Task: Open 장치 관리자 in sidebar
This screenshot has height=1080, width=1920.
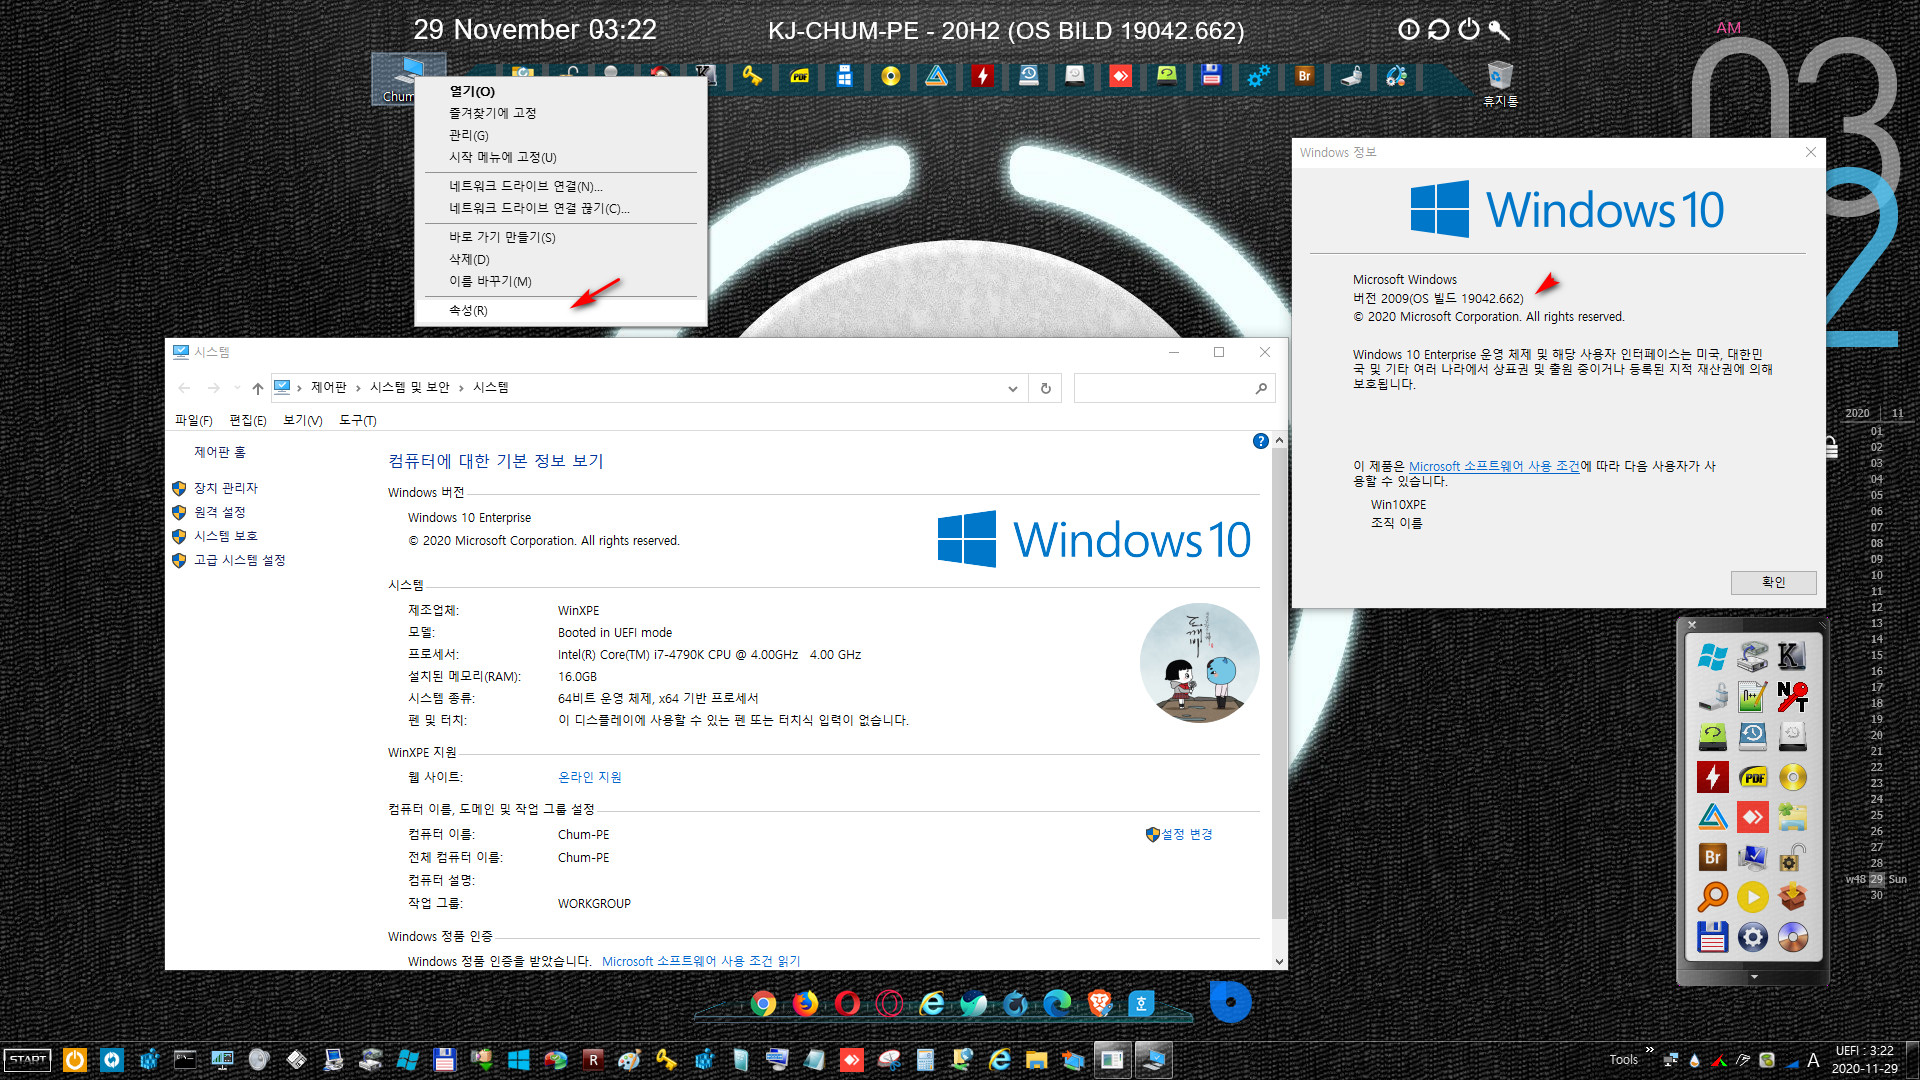Action: click(x=226, y=488)
